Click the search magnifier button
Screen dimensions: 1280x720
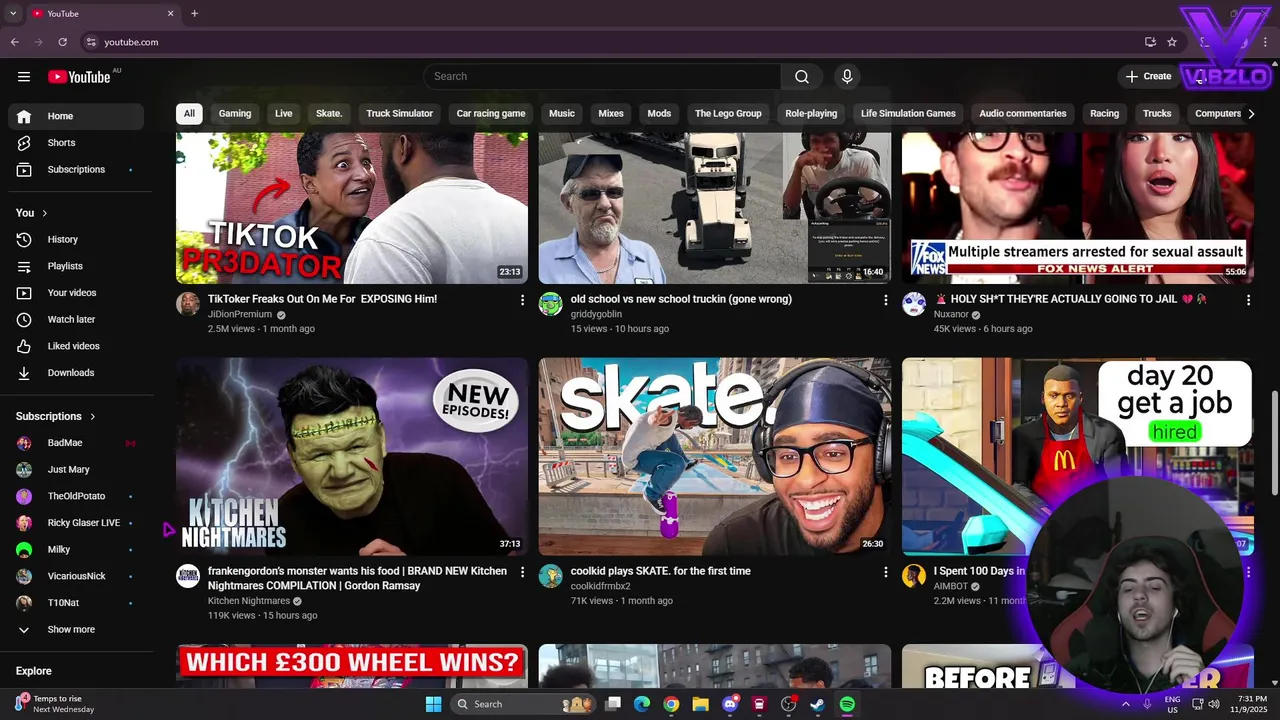click(802, 77)
